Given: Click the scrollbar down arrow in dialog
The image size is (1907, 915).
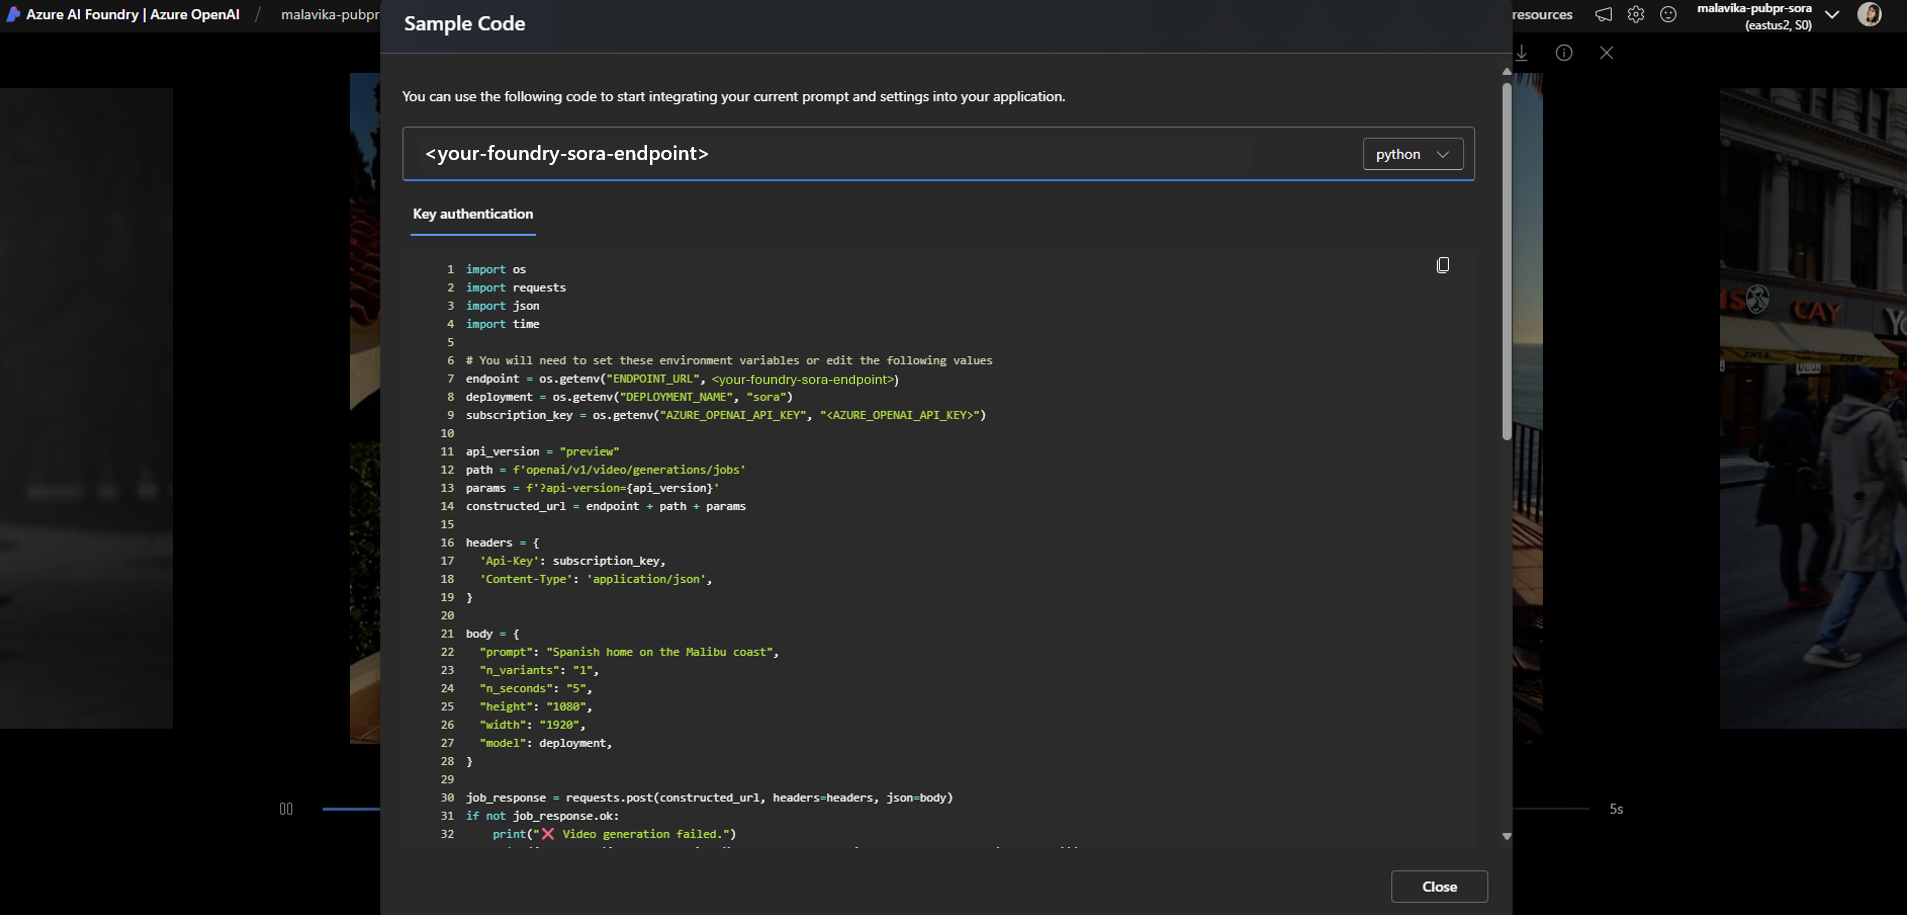Looking at the screenshot, I should click(x=1506, y=836).
